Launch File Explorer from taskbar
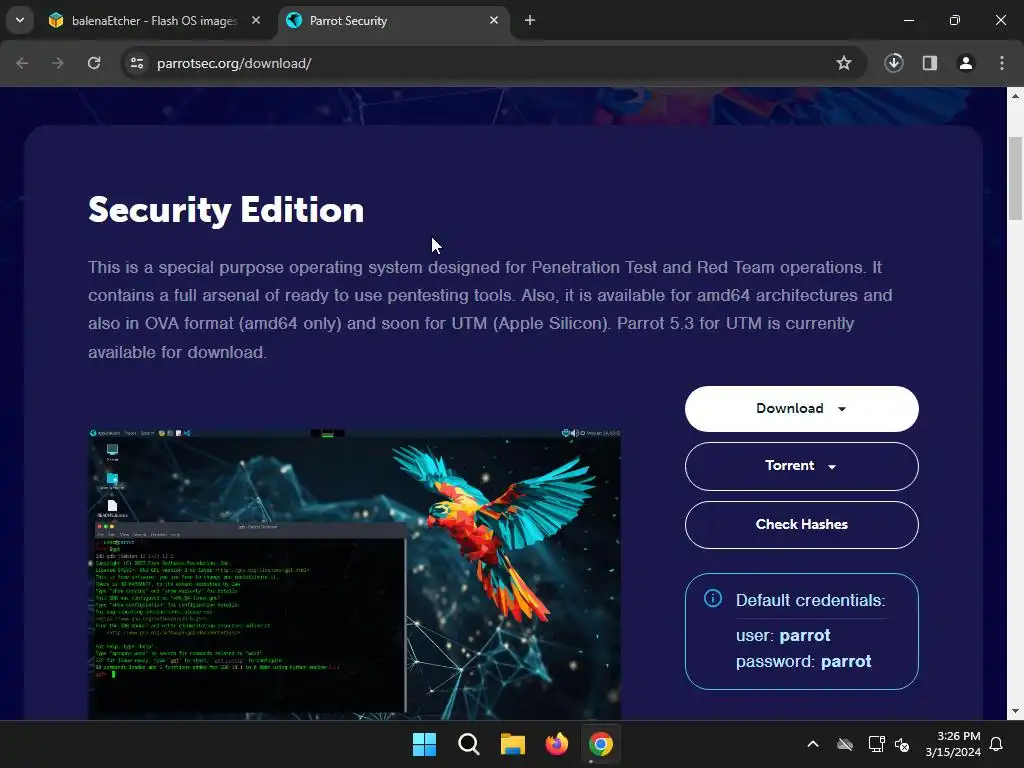Screen dimensions: 1024x768 coord(513,744)
